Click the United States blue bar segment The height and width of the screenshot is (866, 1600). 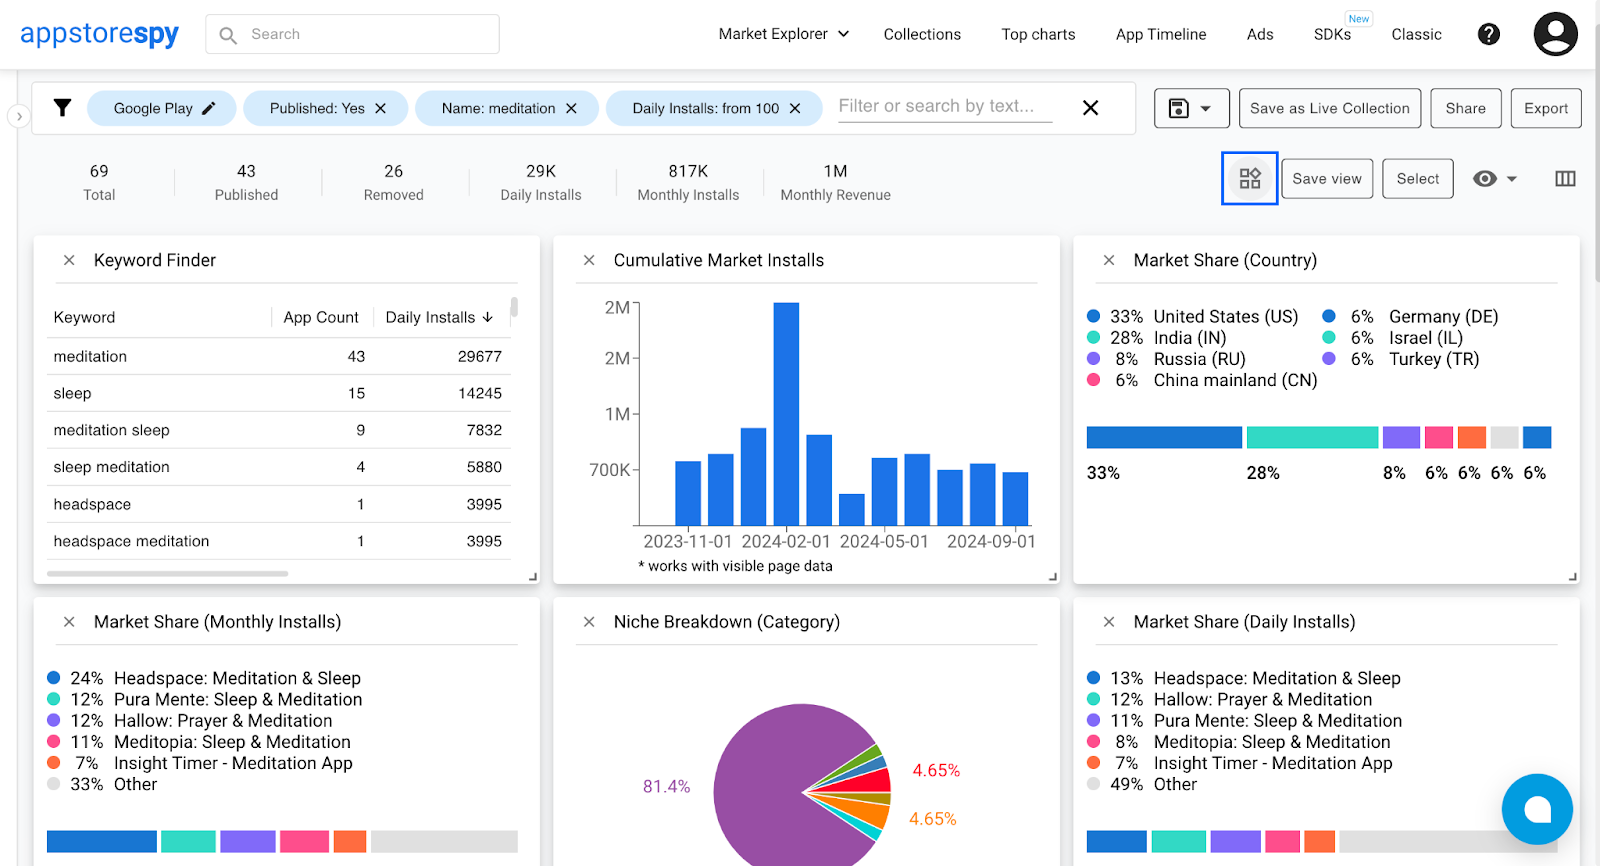pos(1164,437)
